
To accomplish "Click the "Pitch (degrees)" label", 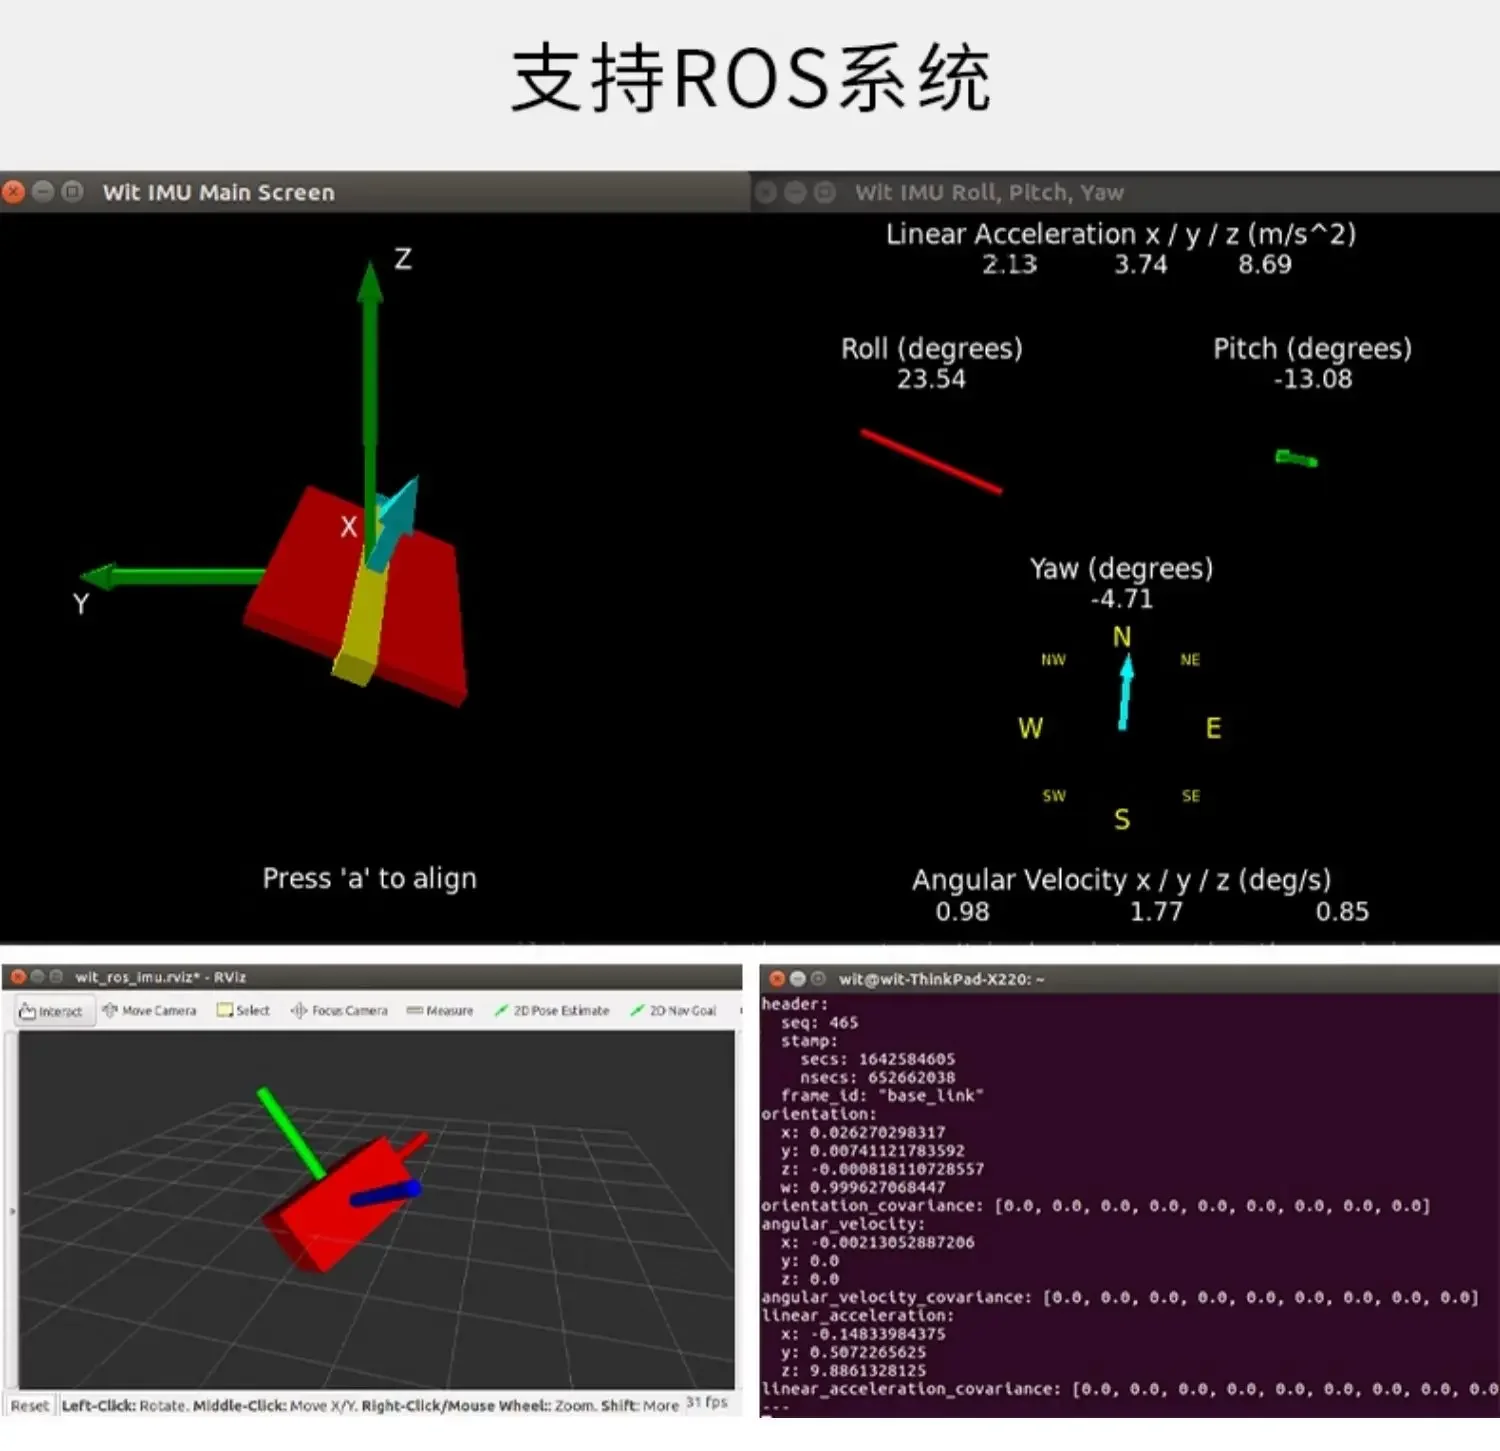I will 1313,349.
